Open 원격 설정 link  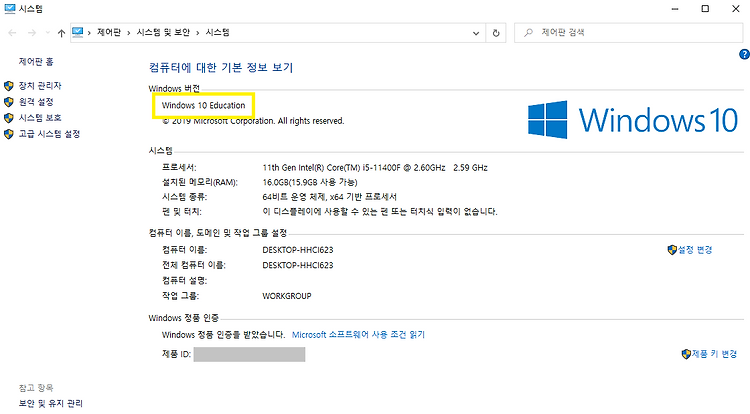pos(36,102)
